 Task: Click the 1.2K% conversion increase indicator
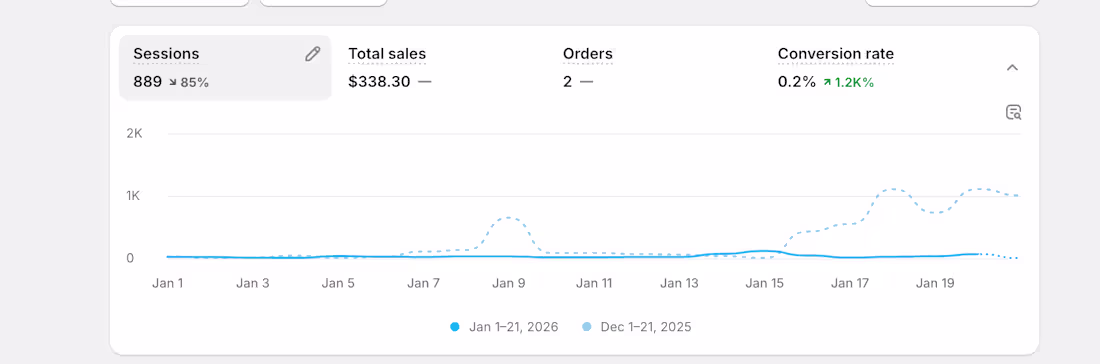coord(849,83)
